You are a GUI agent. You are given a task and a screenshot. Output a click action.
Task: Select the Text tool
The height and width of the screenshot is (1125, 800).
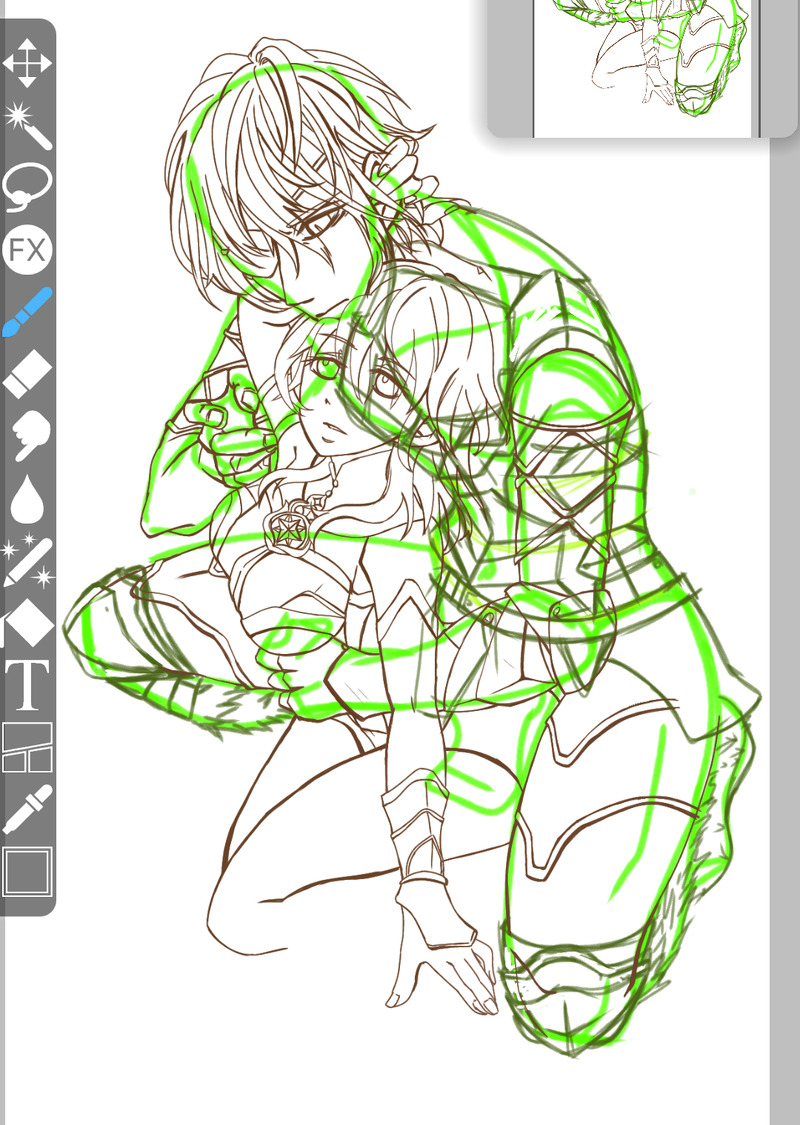27,684
